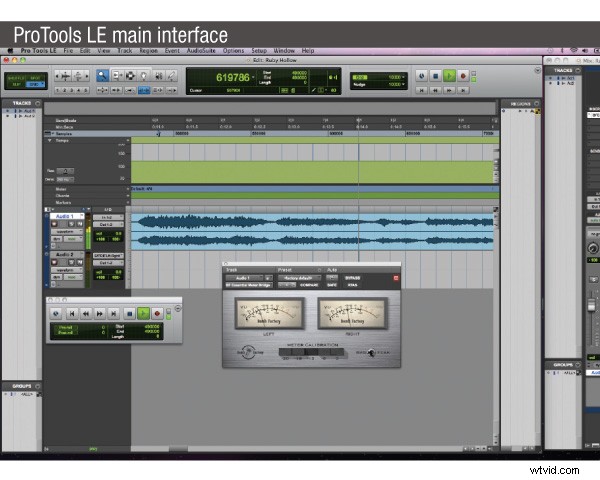
Task: Open Audio 2 track view selector (waveform)
Action: [67, 270]
